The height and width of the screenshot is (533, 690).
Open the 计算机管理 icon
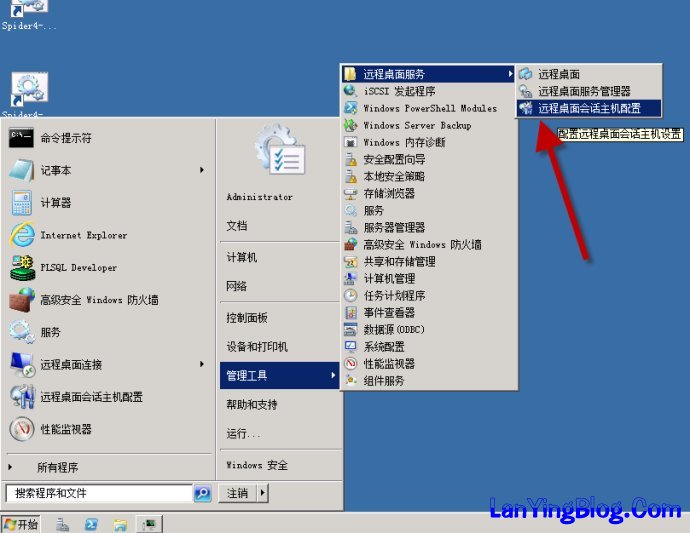351,279
